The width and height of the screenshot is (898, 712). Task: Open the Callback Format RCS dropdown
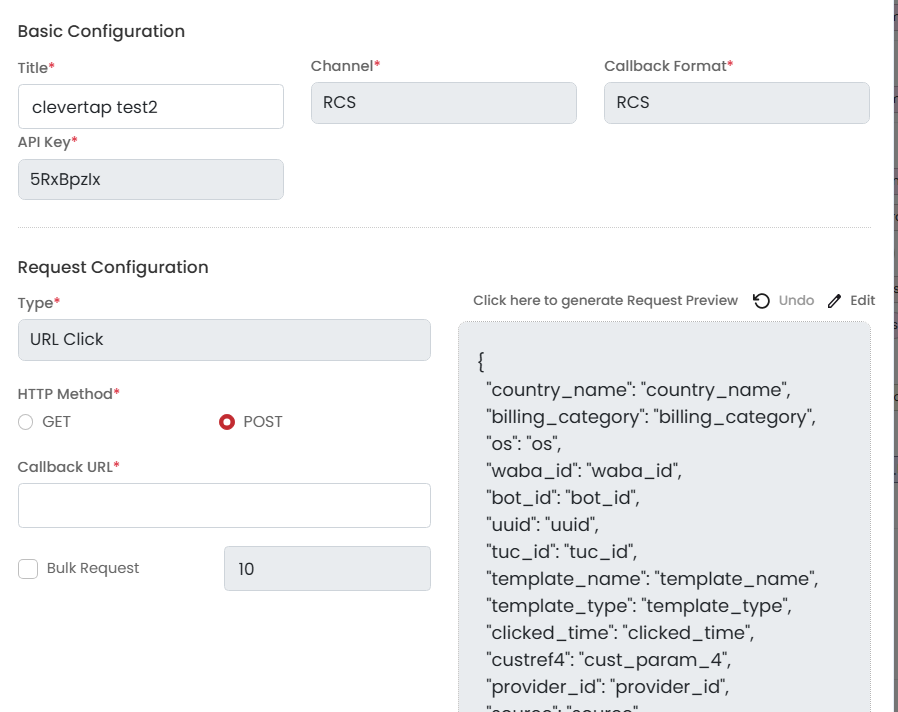[736, 103]
